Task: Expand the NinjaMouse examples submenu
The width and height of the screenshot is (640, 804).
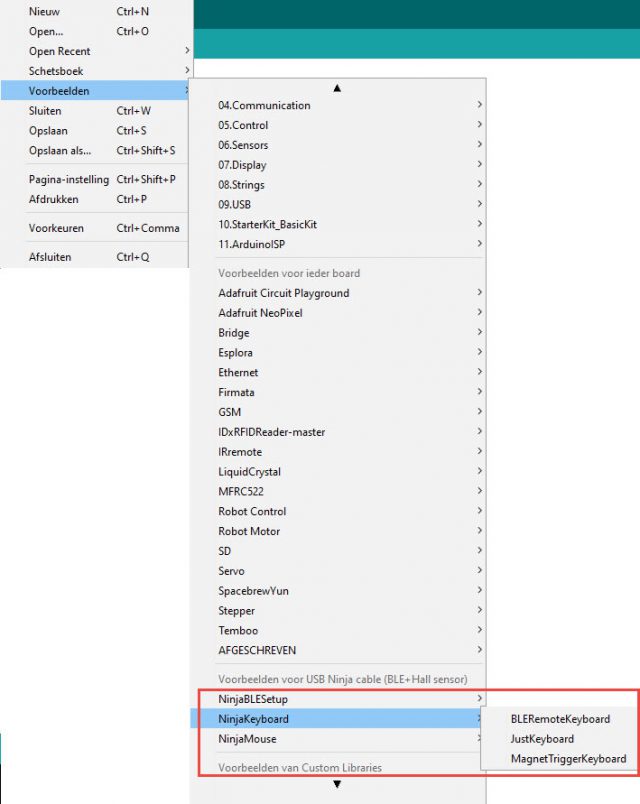Action: pos(247,739)
